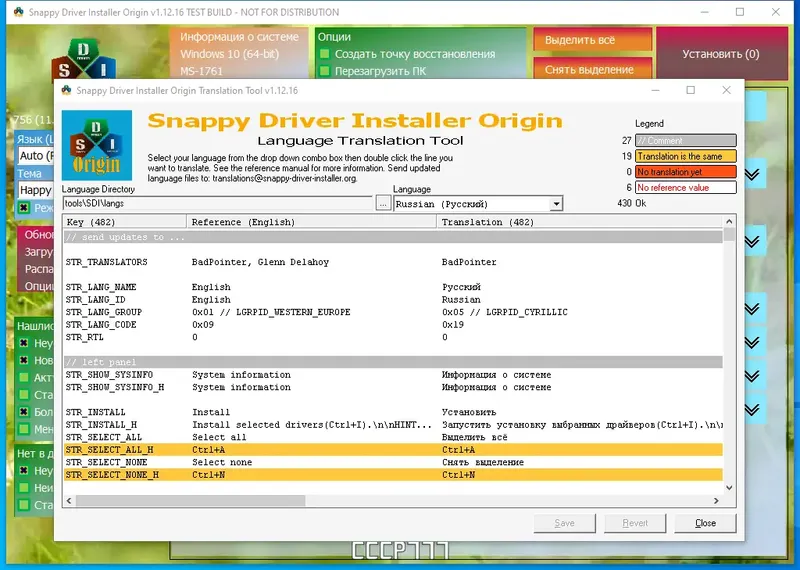Open the Happy theme dropdown in main window
The image size is (800, 570).
(35, 190)
